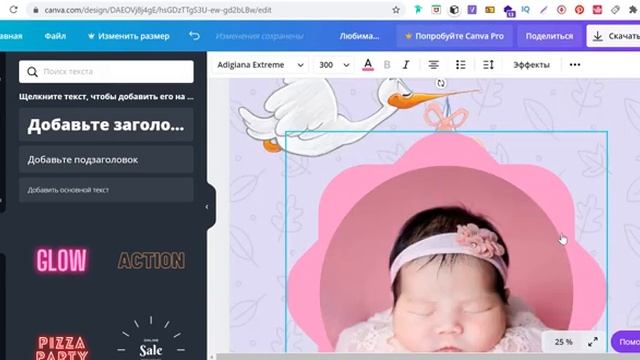Viewport: 640px width, 360px height.
Task: Open the browser extensions puzzle icon
Action: 633,10
